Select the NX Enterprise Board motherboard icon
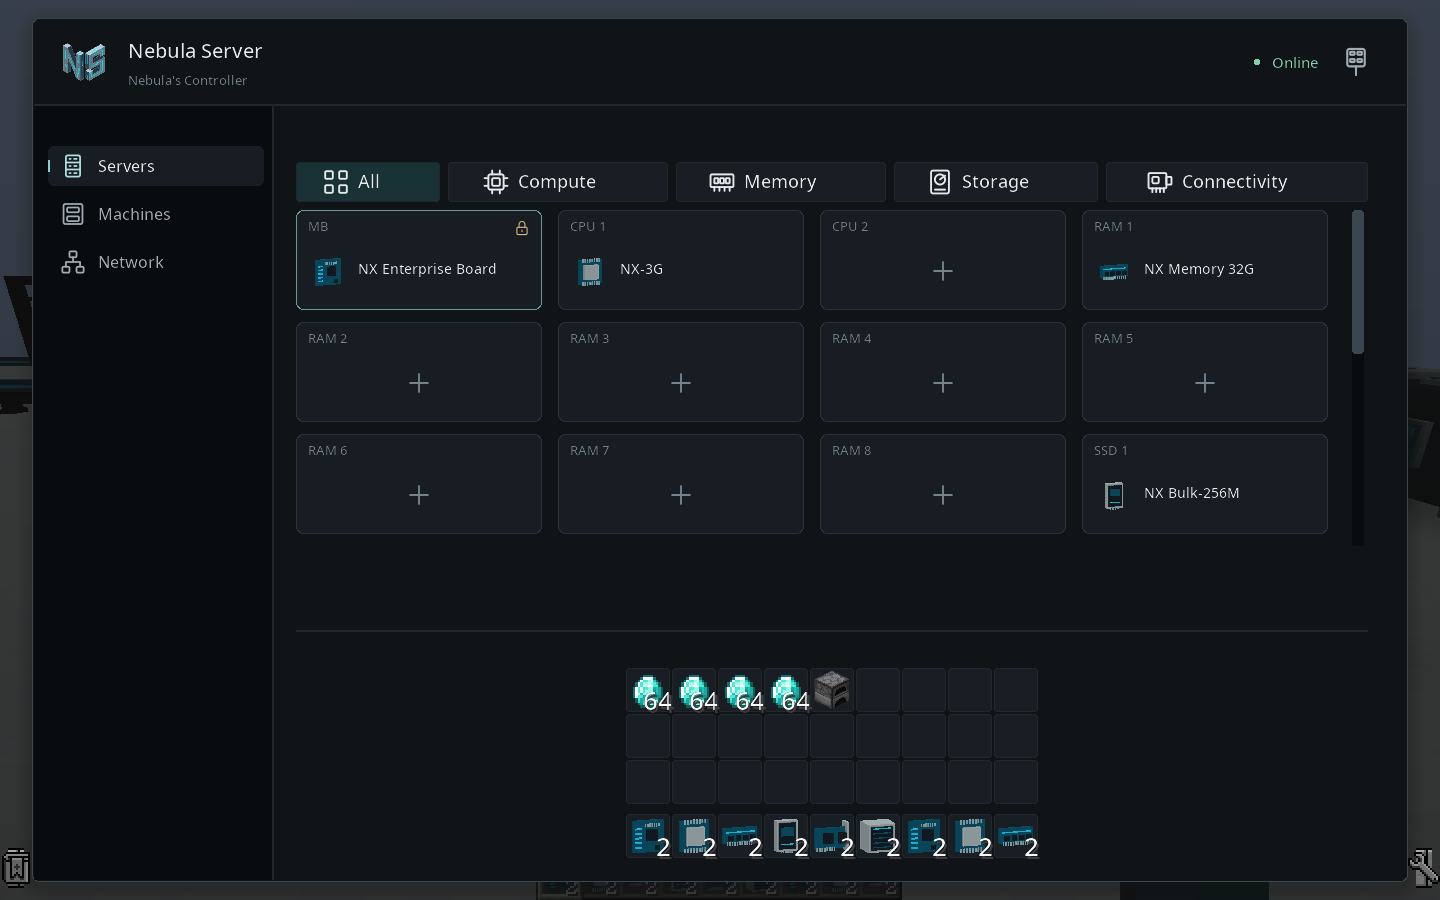Image resolution: width=1440 pixels, height=900 pixels. [x=328, y=271]
